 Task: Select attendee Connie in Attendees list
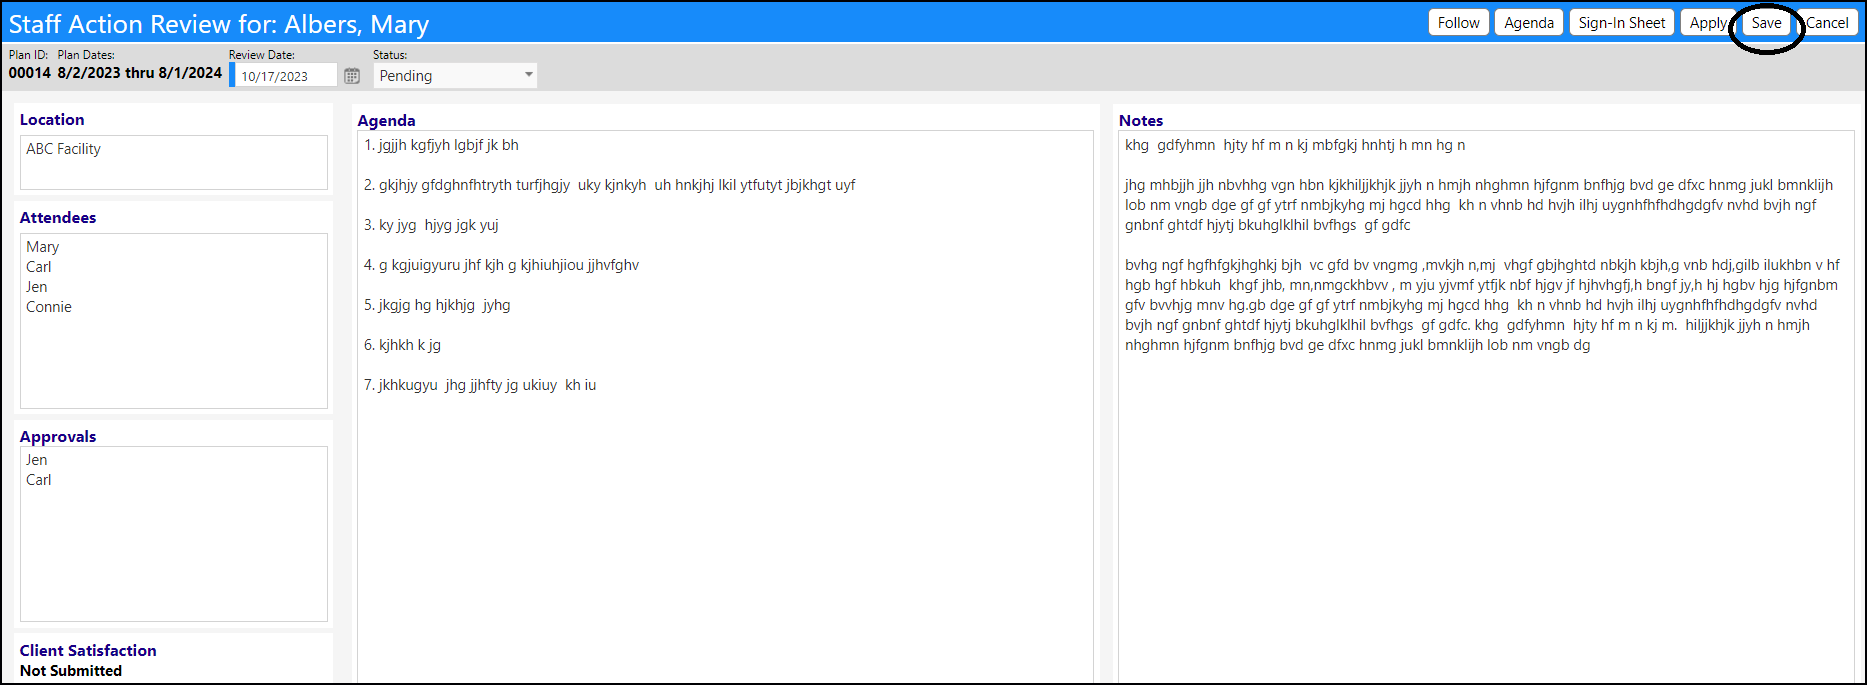coord(49,307)
